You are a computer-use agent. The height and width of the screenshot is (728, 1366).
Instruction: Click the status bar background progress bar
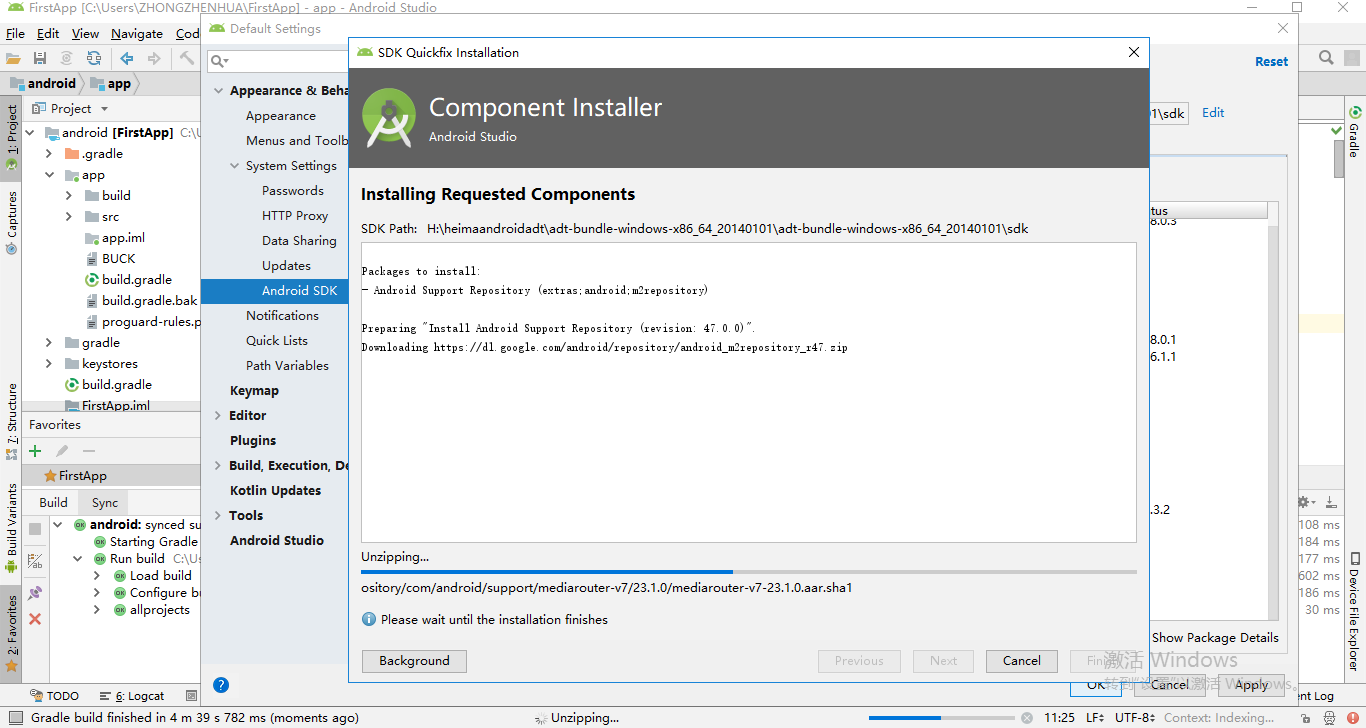pyautogui.click(x=940, y=718)
